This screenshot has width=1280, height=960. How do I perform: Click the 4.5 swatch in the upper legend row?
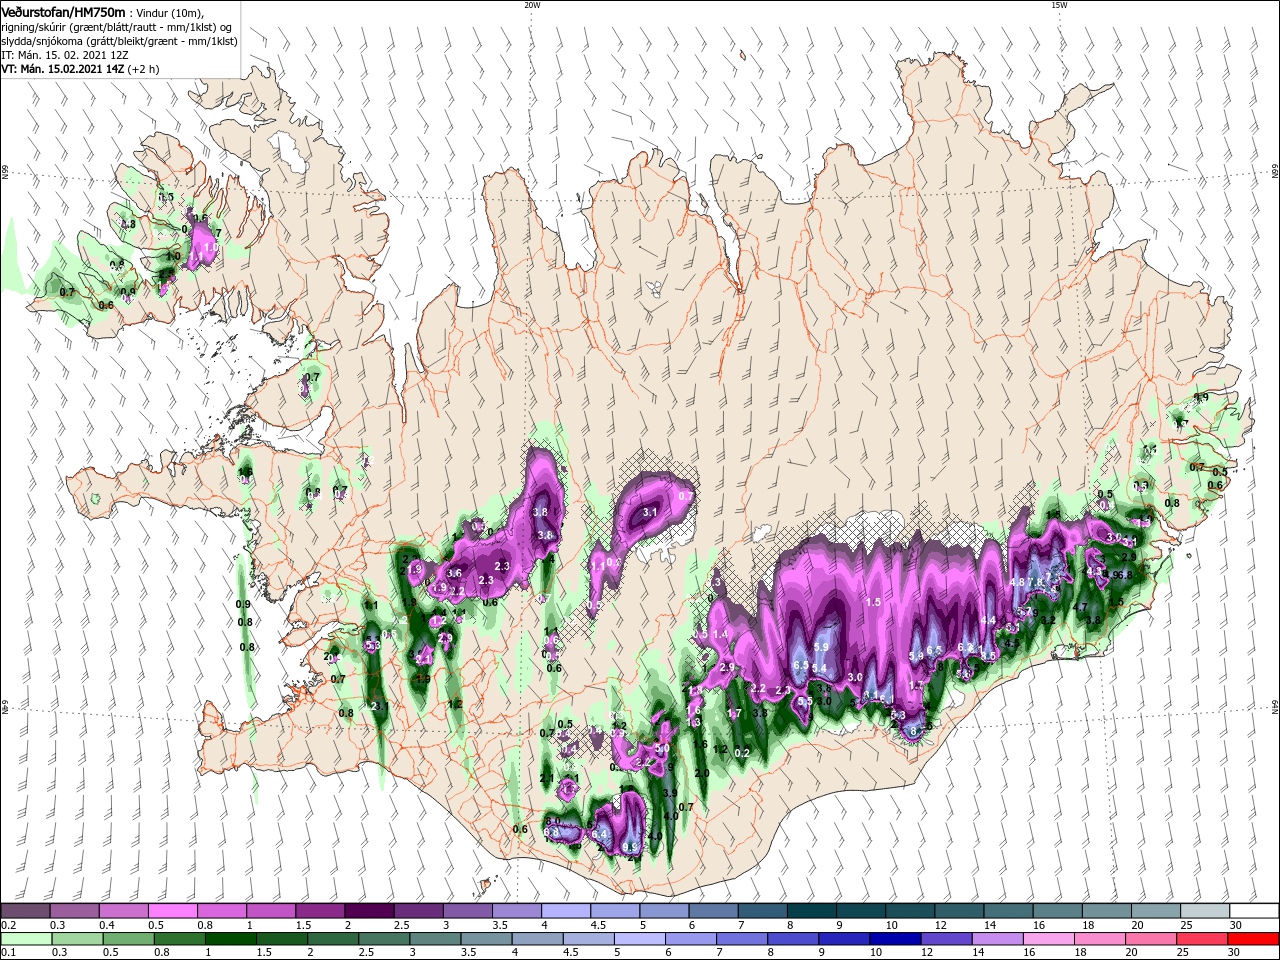point(614,910)
